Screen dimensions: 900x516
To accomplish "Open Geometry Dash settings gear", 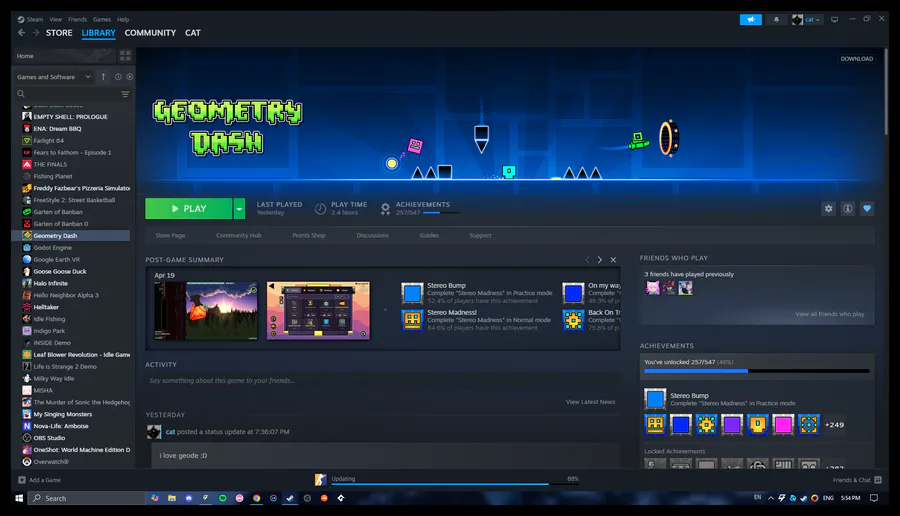I will [828, 208].
